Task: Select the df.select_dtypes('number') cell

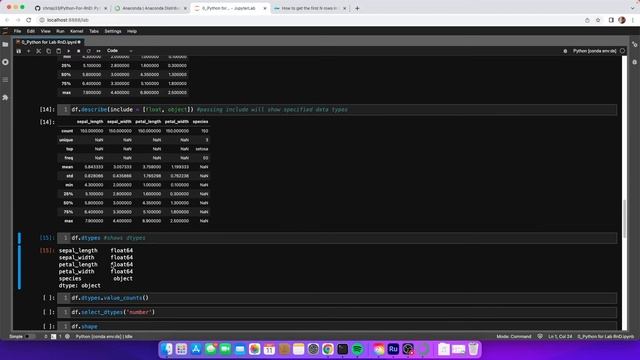Action: (337, 312)
